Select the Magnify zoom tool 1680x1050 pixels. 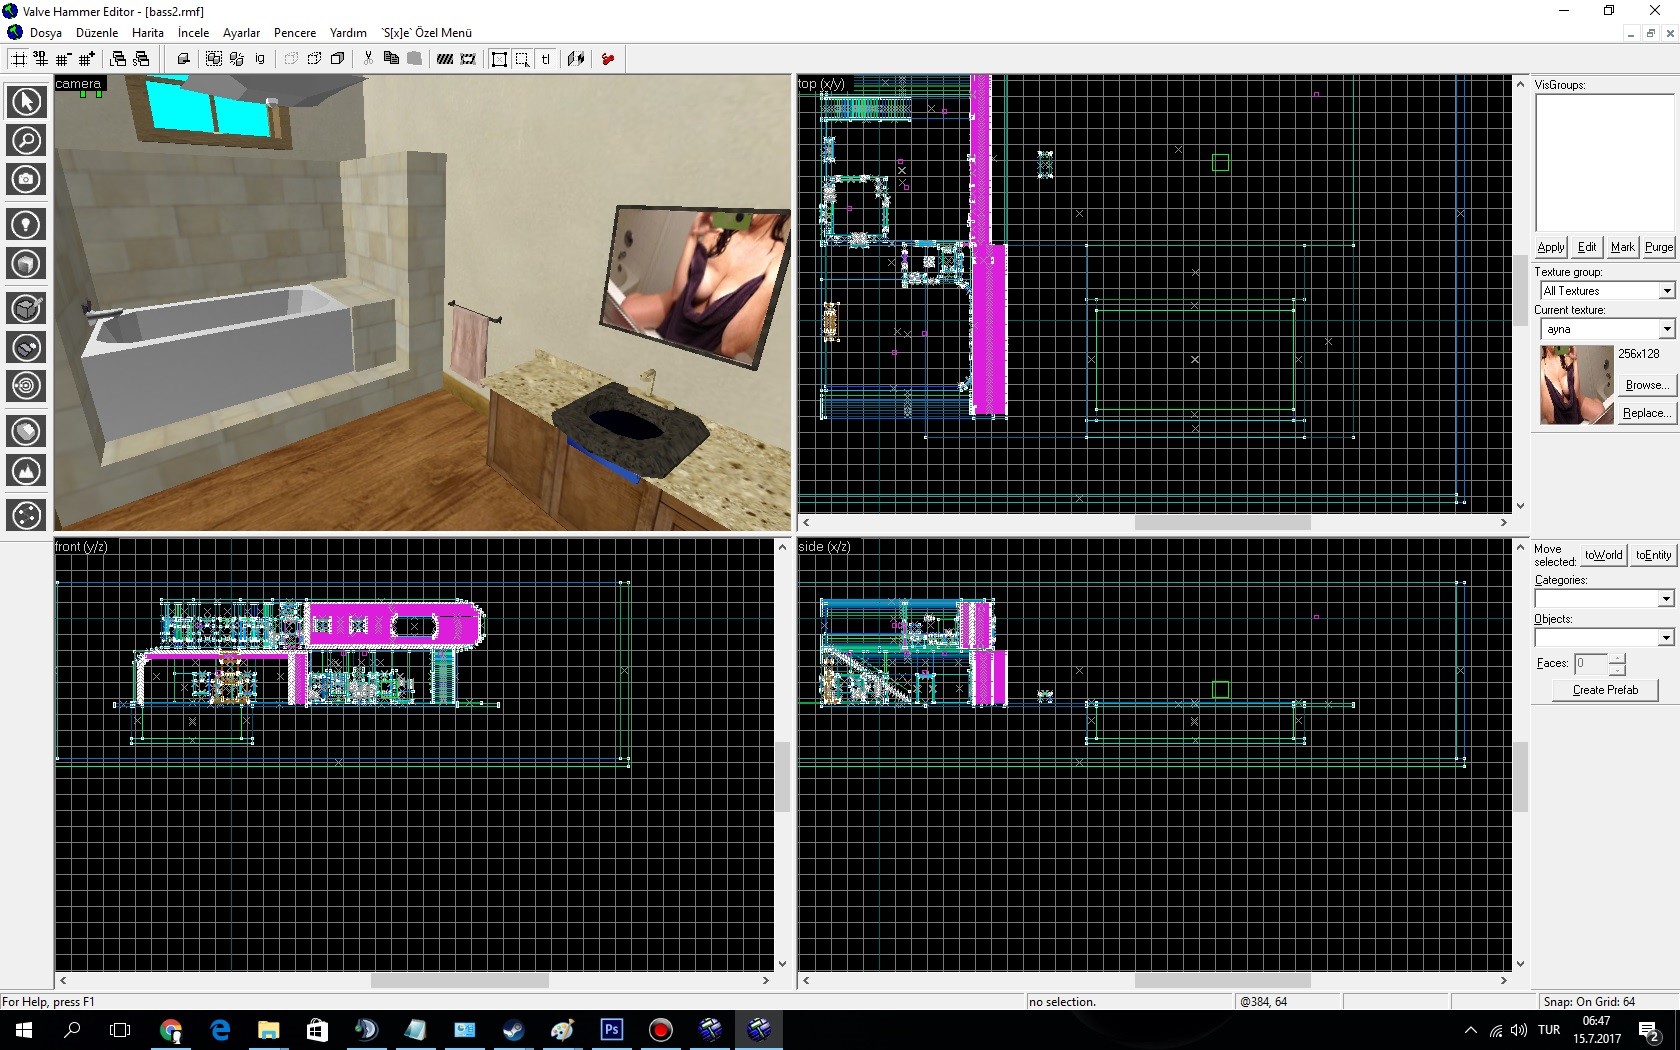tap(26, 140)
